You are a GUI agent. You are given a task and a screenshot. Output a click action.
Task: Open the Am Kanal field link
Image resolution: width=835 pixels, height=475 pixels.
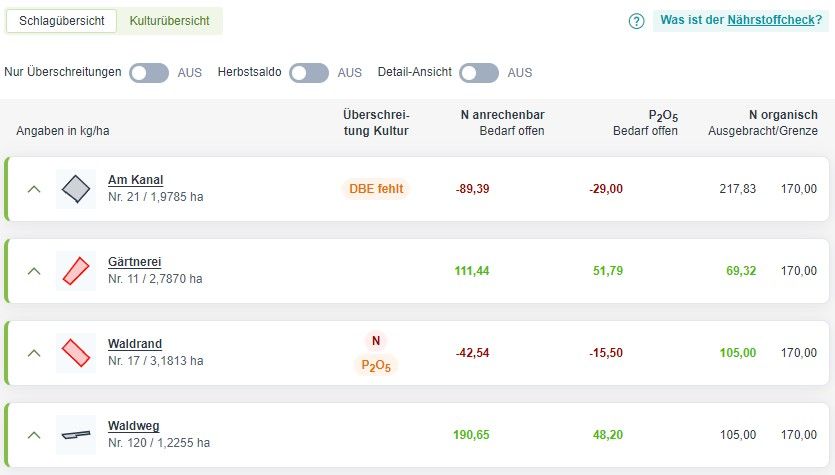click(135, 180)
